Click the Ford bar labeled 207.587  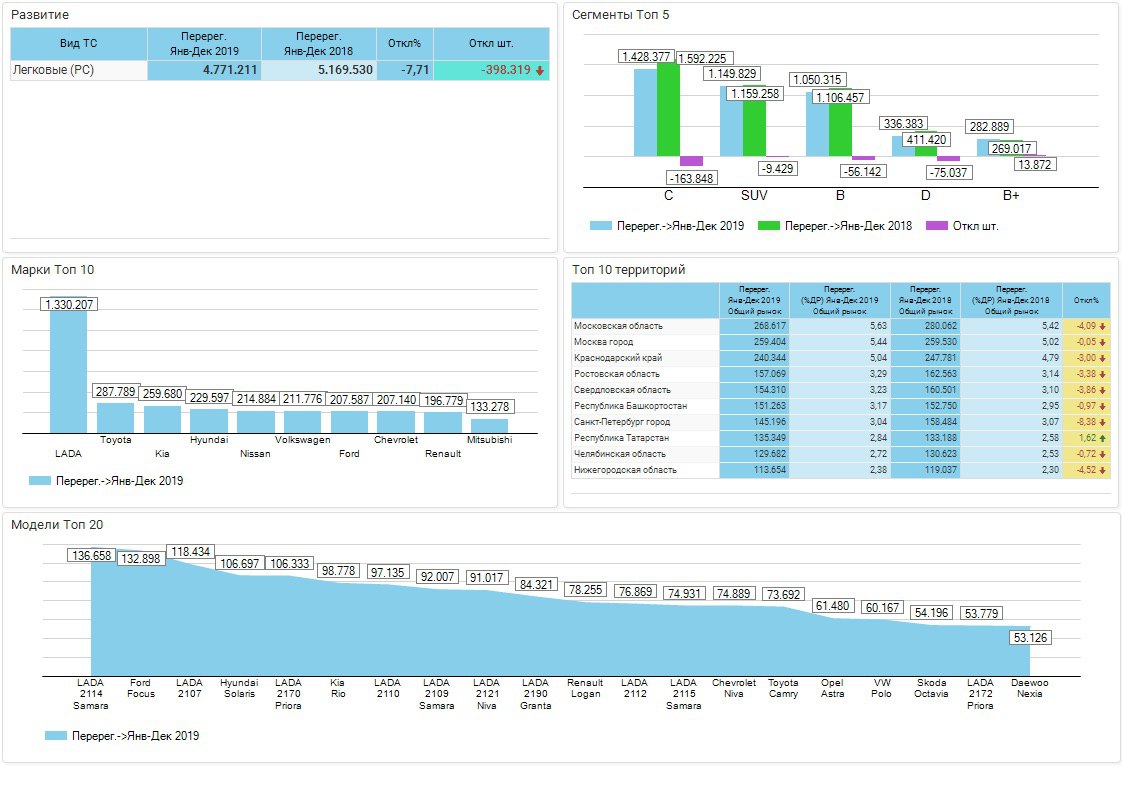(x=349, y=422)
